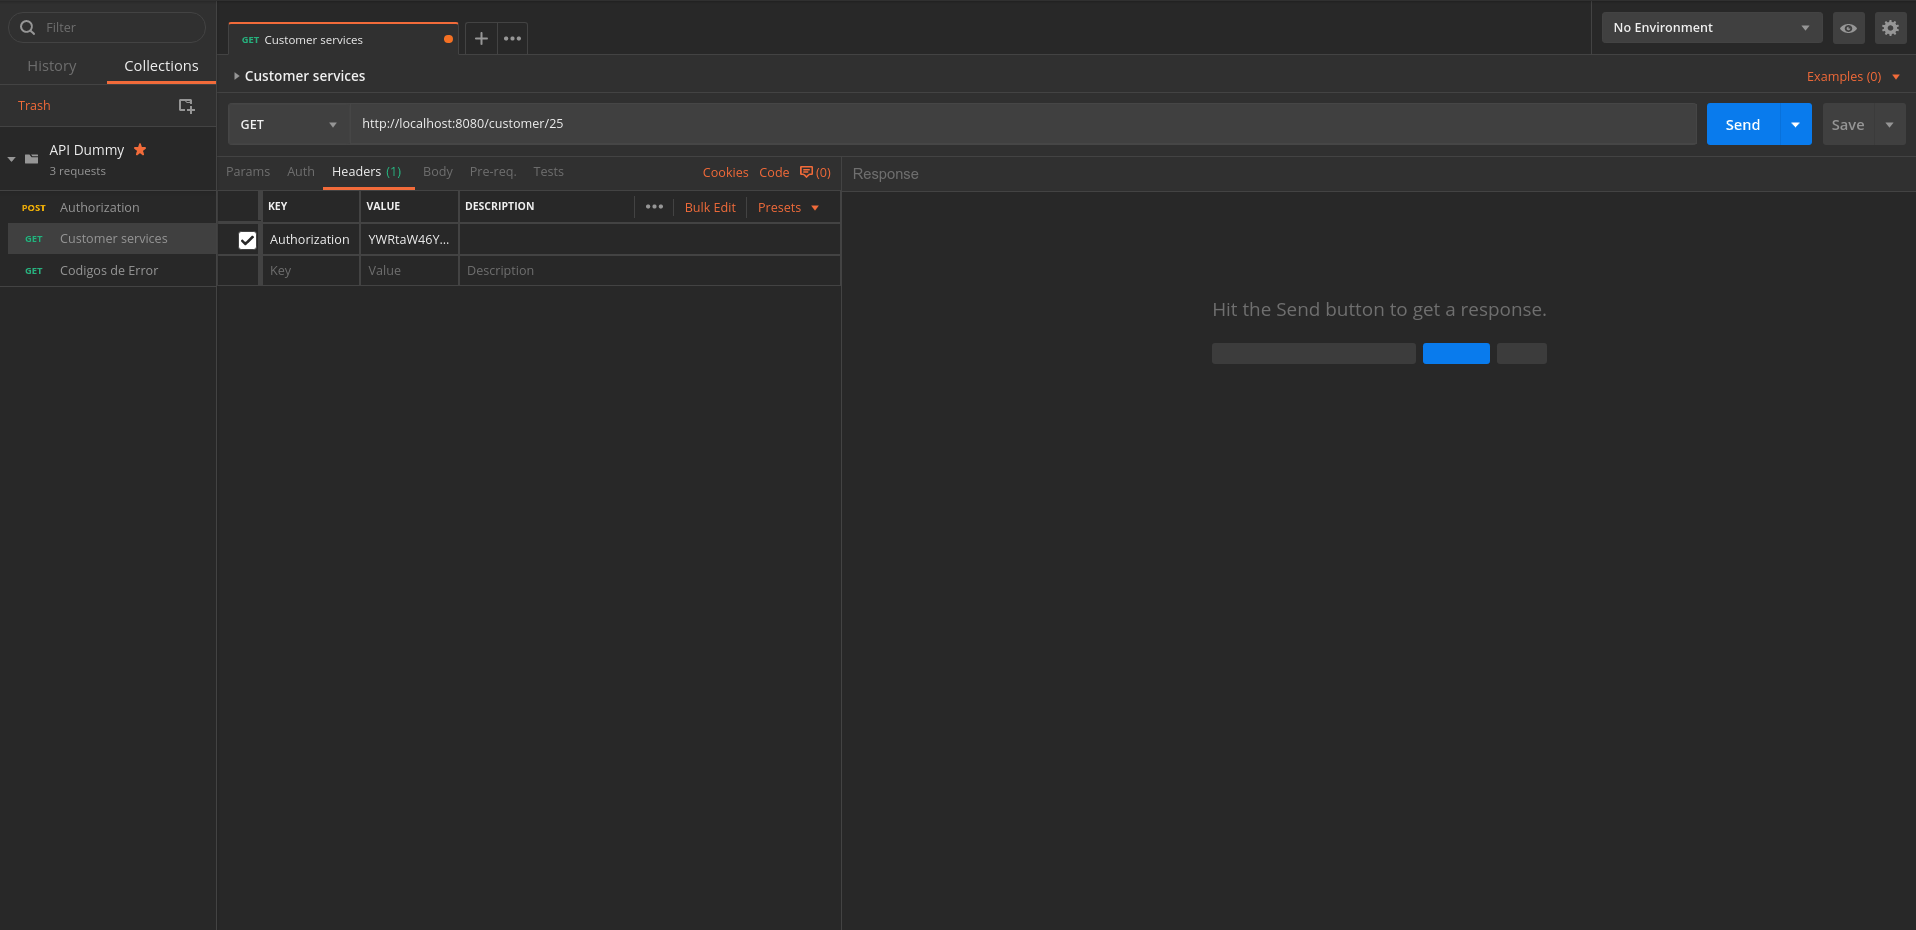Open the settings gear icon
The width and height of the screenshot is (1916, 930).
(1889, 28)
